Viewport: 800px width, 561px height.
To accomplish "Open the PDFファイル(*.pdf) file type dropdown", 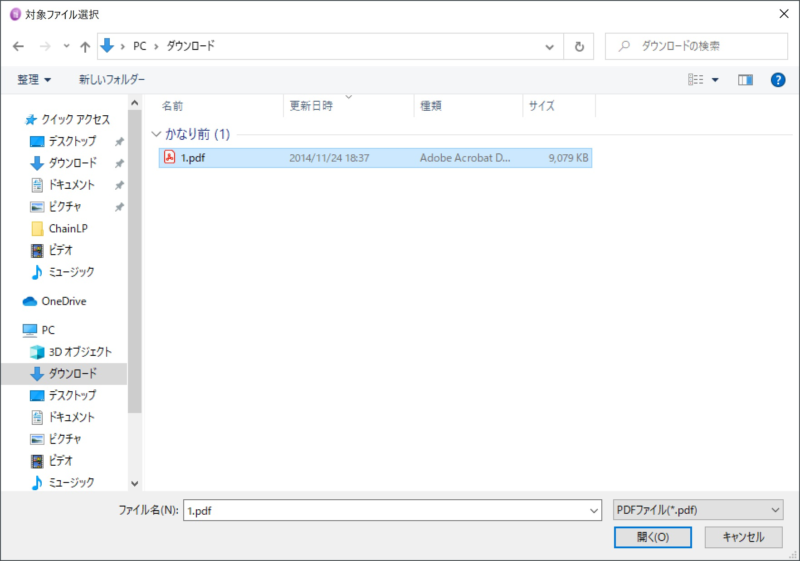I will [698, 510].
